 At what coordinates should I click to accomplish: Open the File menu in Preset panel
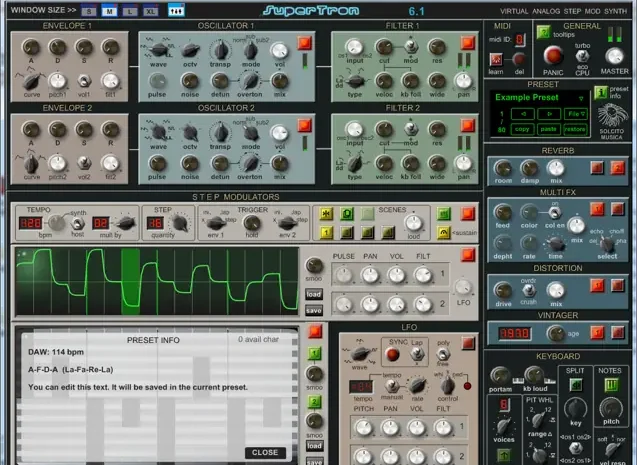tap(577, 113)
